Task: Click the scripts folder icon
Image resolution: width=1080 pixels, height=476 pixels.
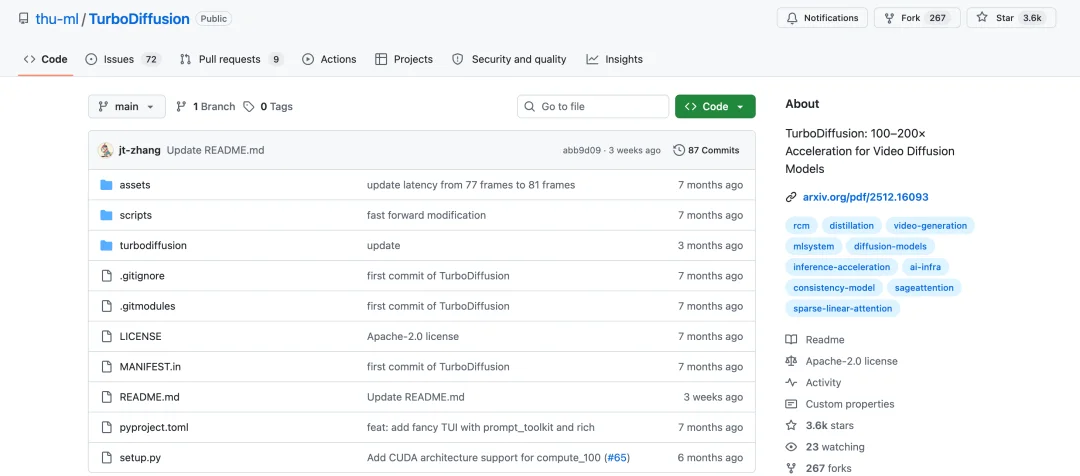Action: [106, 215]
